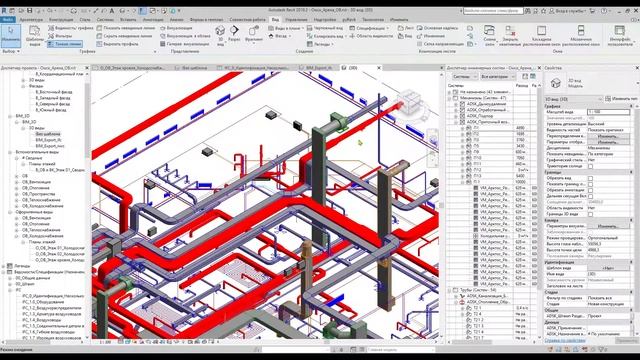Screen dimensions: 640x360
Task: Click Remove Hidden Lines (Скрыть невидимые линии)
Action: (x=124, y=36)
